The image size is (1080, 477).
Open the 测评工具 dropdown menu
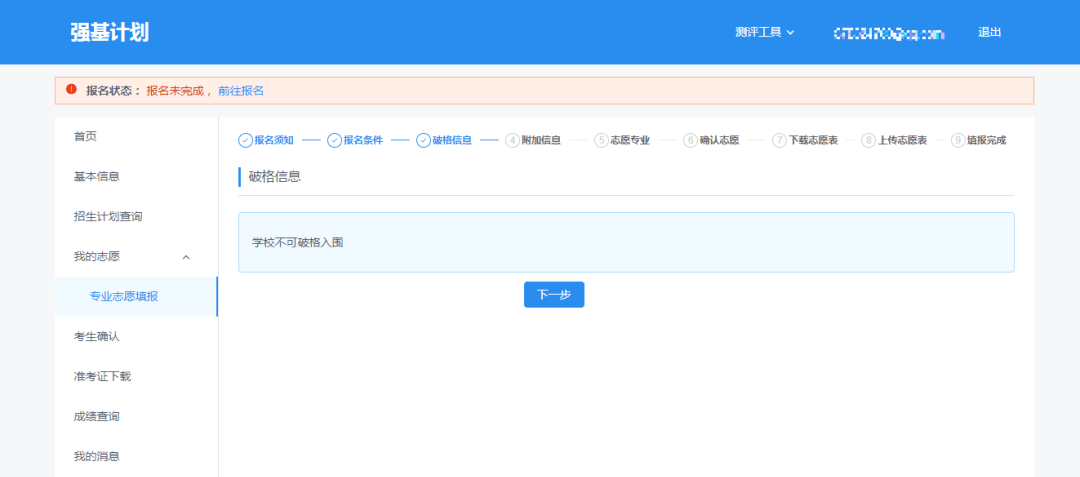(764, 32)
